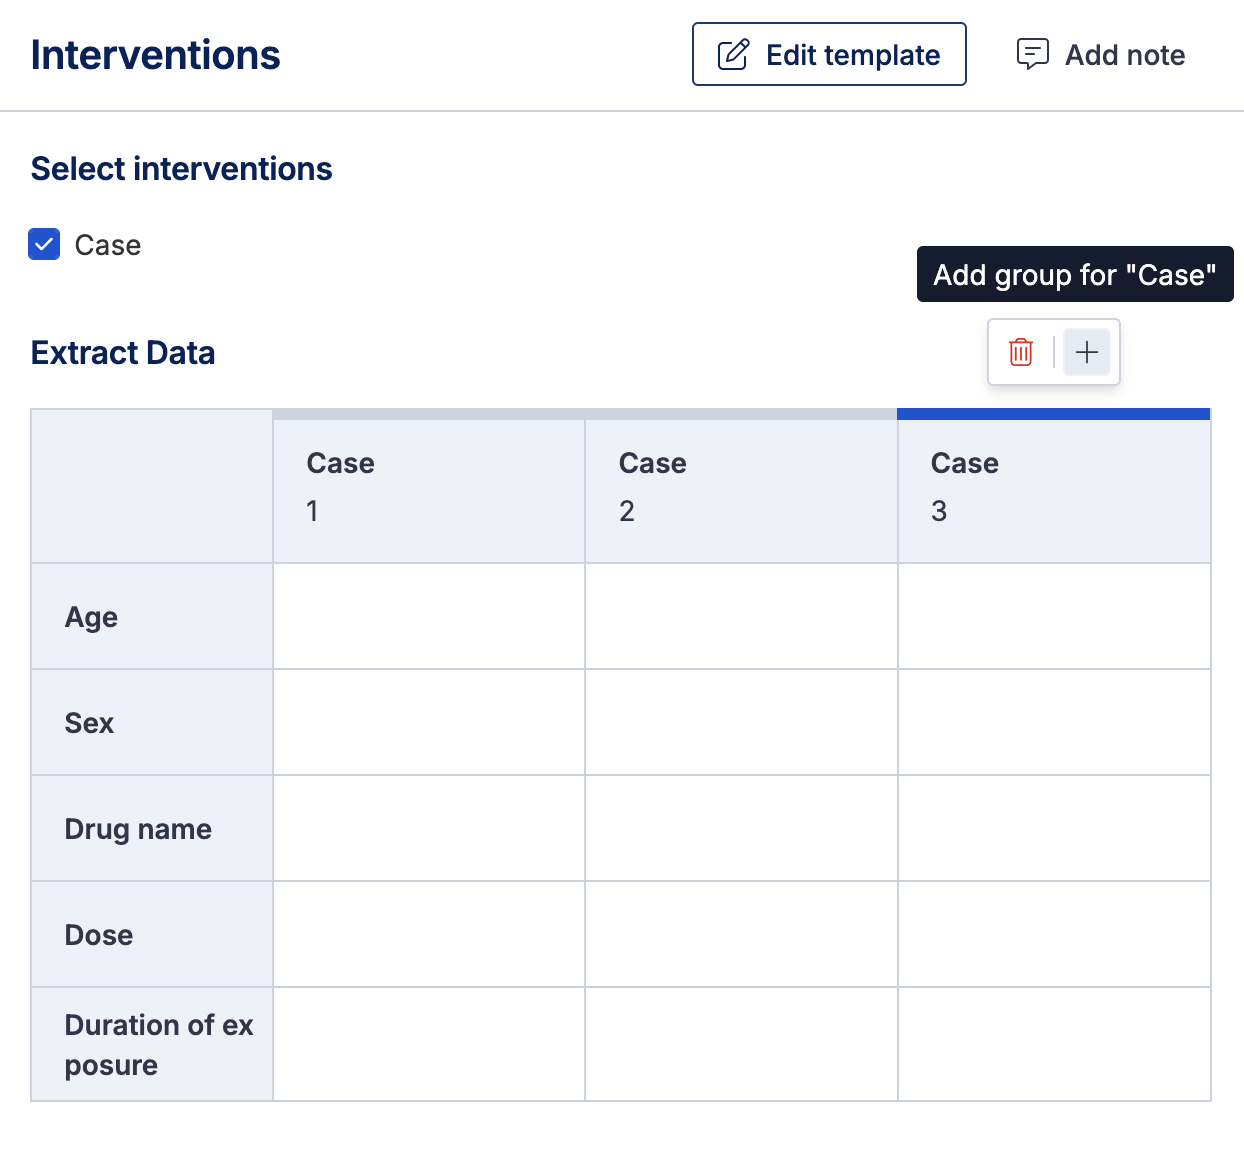Viewport: 1244px width, 1154px height.
Task: Click the speech bubble icon beside Add note
Action: click(1032, 54)
